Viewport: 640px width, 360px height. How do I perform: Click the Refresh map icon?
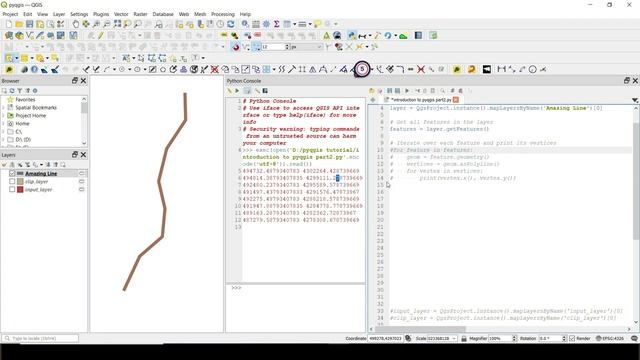click(x=231, y=24)
